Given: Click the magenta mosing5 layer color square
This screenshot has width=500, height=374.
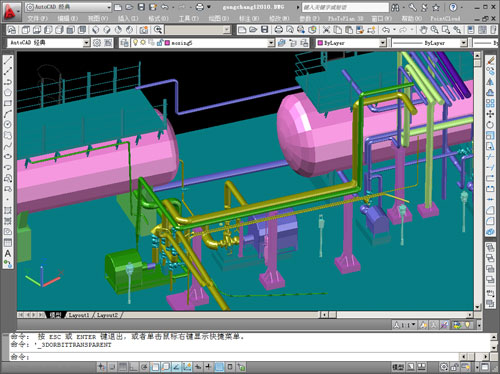Looking at the screenshot, I should tap(167, 43).
